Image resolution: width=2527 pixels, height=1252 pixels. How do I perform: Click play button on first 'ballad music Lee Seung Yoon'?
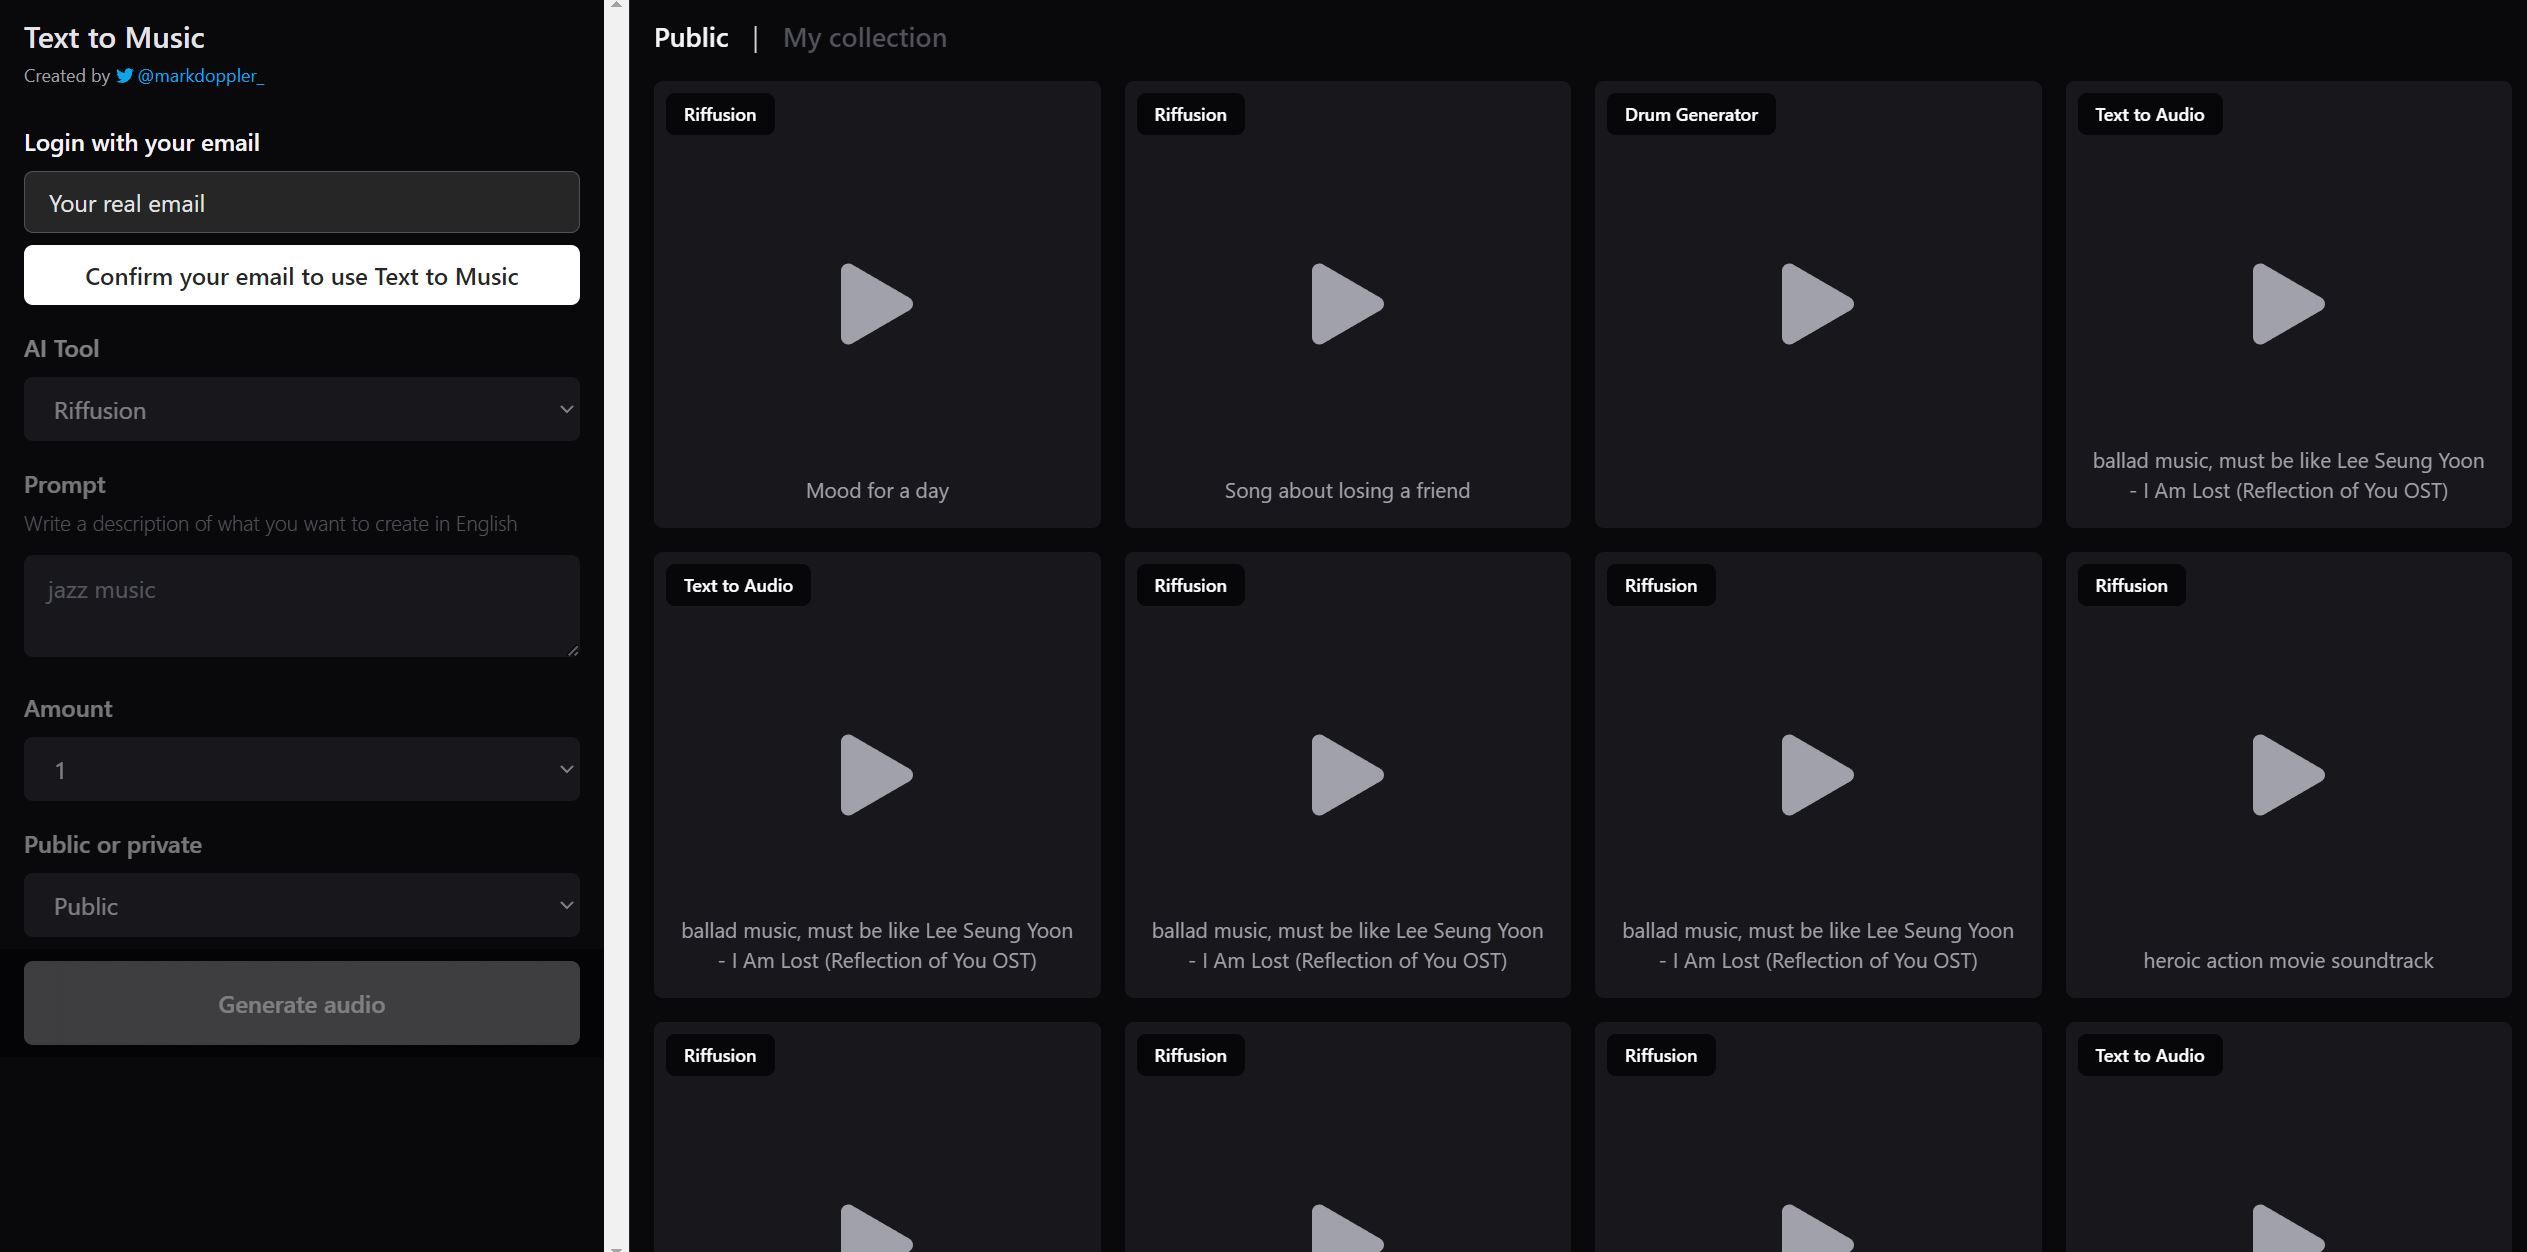[x=2288, y=303]
